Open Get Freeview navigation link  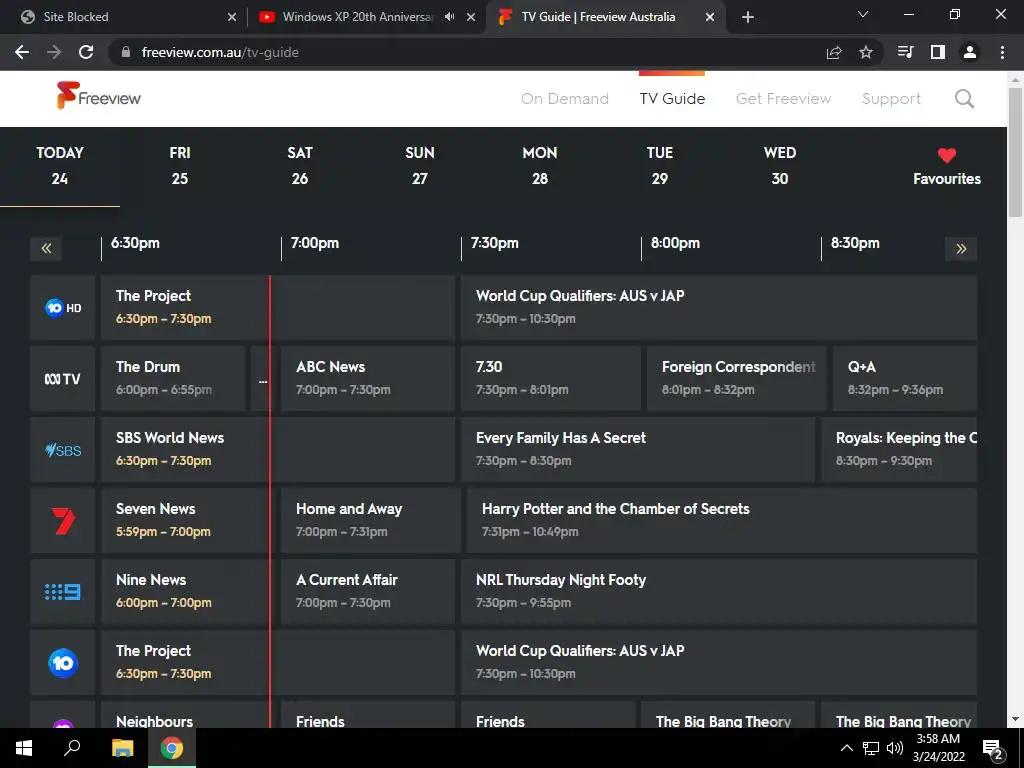(783, 99)
